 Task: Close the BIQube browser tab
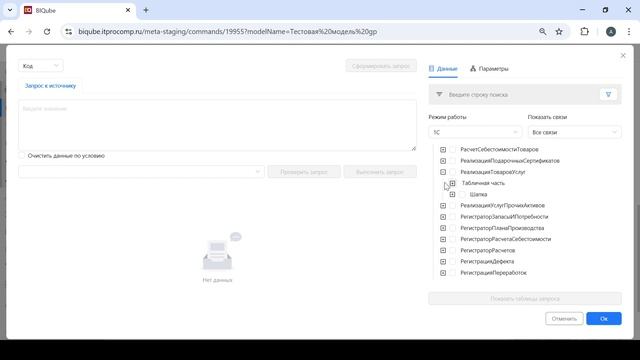pos(128,10)
